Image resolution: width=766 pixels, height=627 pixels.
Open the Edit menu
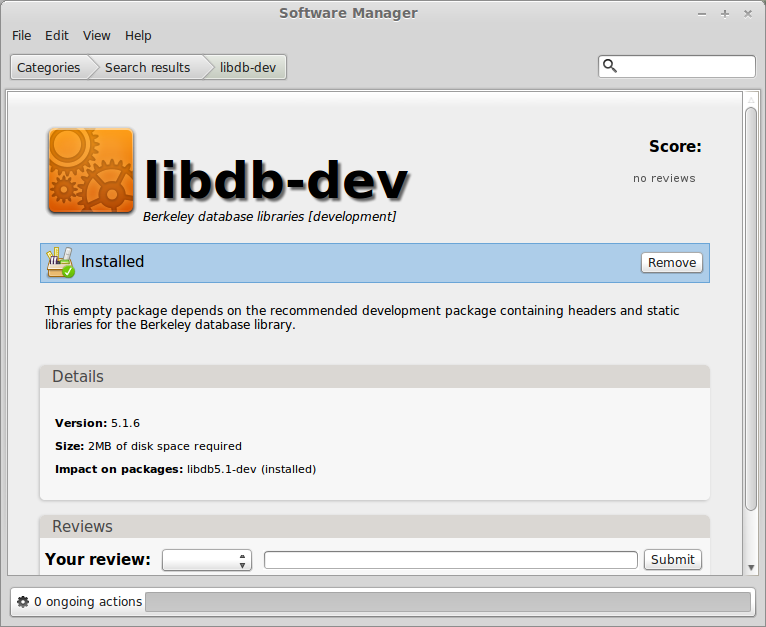point(57,35)
